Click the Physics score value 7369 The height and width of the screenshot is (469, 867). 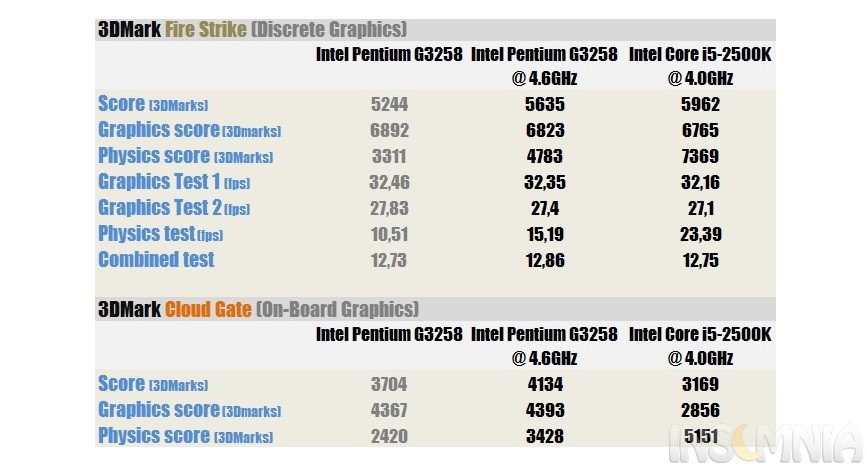click(700, 156)
